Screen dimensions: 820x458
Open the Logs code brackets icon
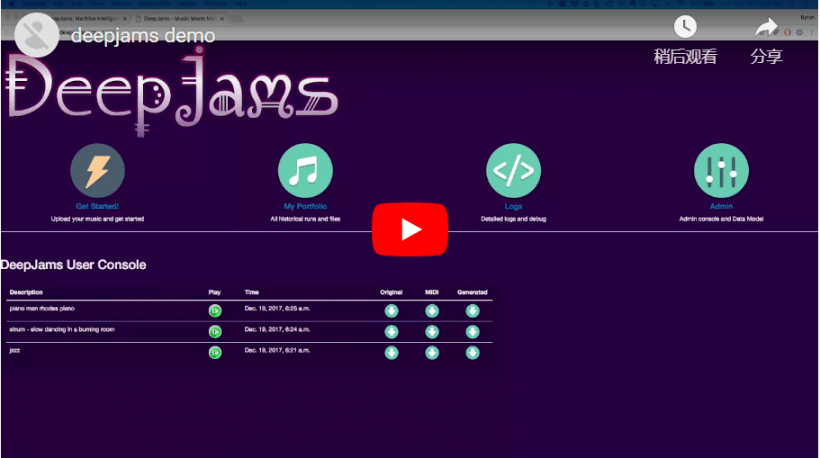click(x=514, y=170)
